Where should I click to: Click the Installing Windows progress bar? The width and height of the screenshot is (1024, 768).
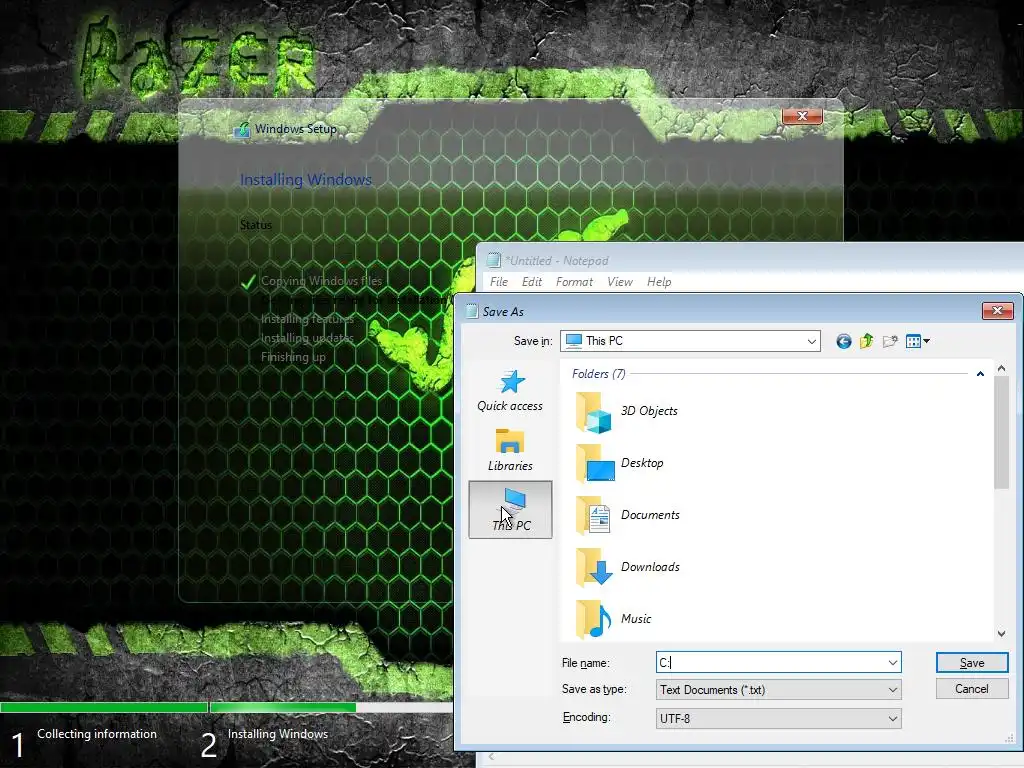pos(331,707)
